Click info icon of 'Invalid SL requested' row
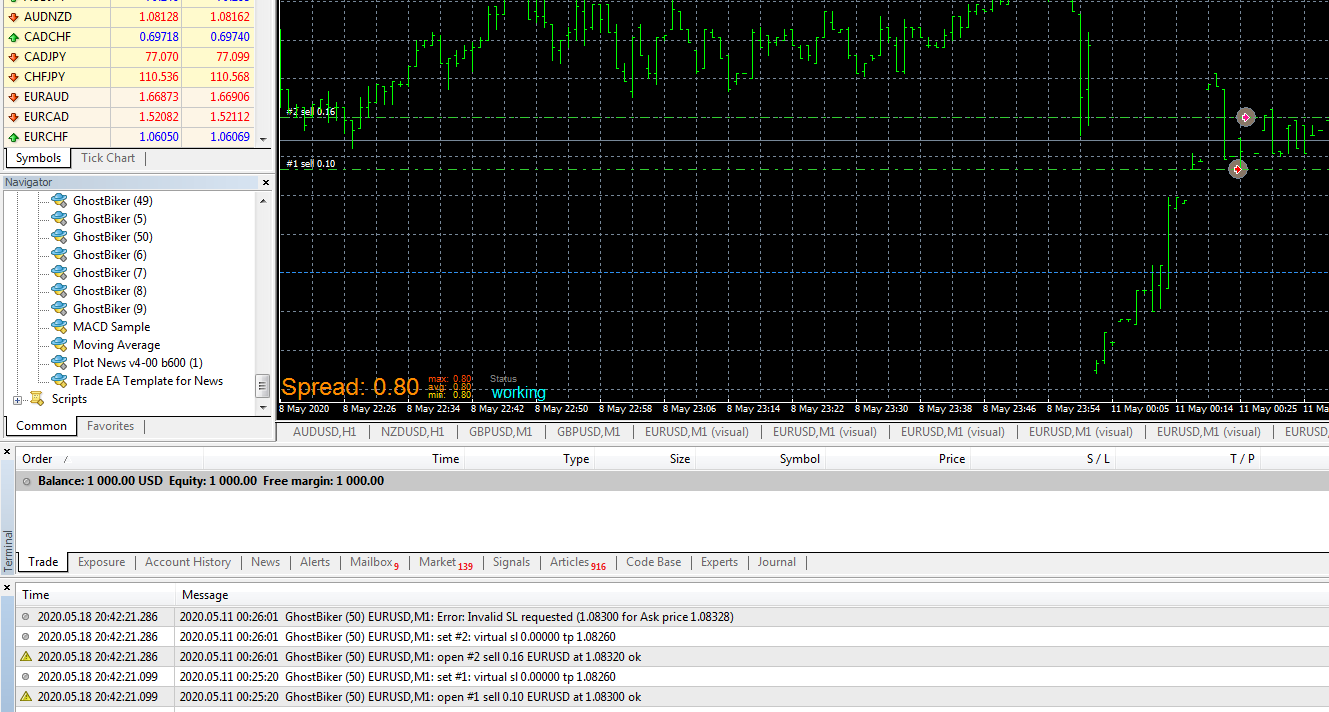Viewport: 1329px width, 712px height. pyautogui.click(x=26, y=617)
